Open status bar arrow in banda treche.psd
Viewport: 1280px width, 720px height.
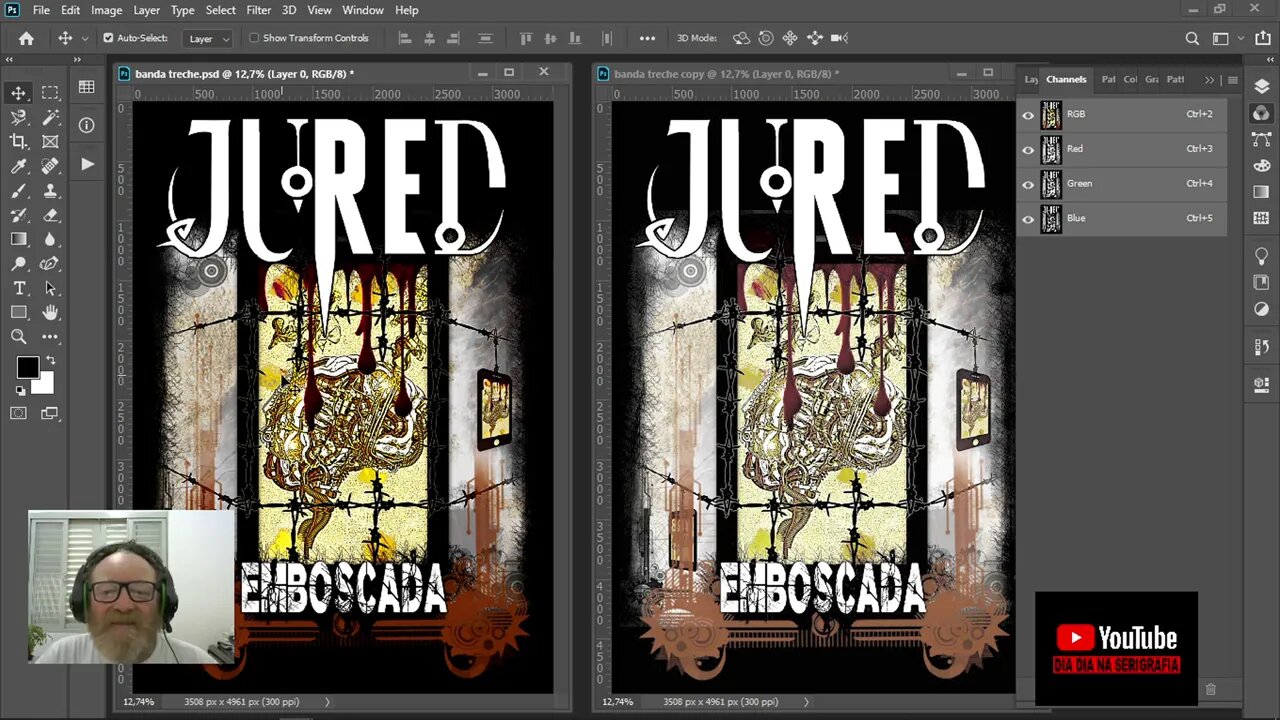coord(326,702)
